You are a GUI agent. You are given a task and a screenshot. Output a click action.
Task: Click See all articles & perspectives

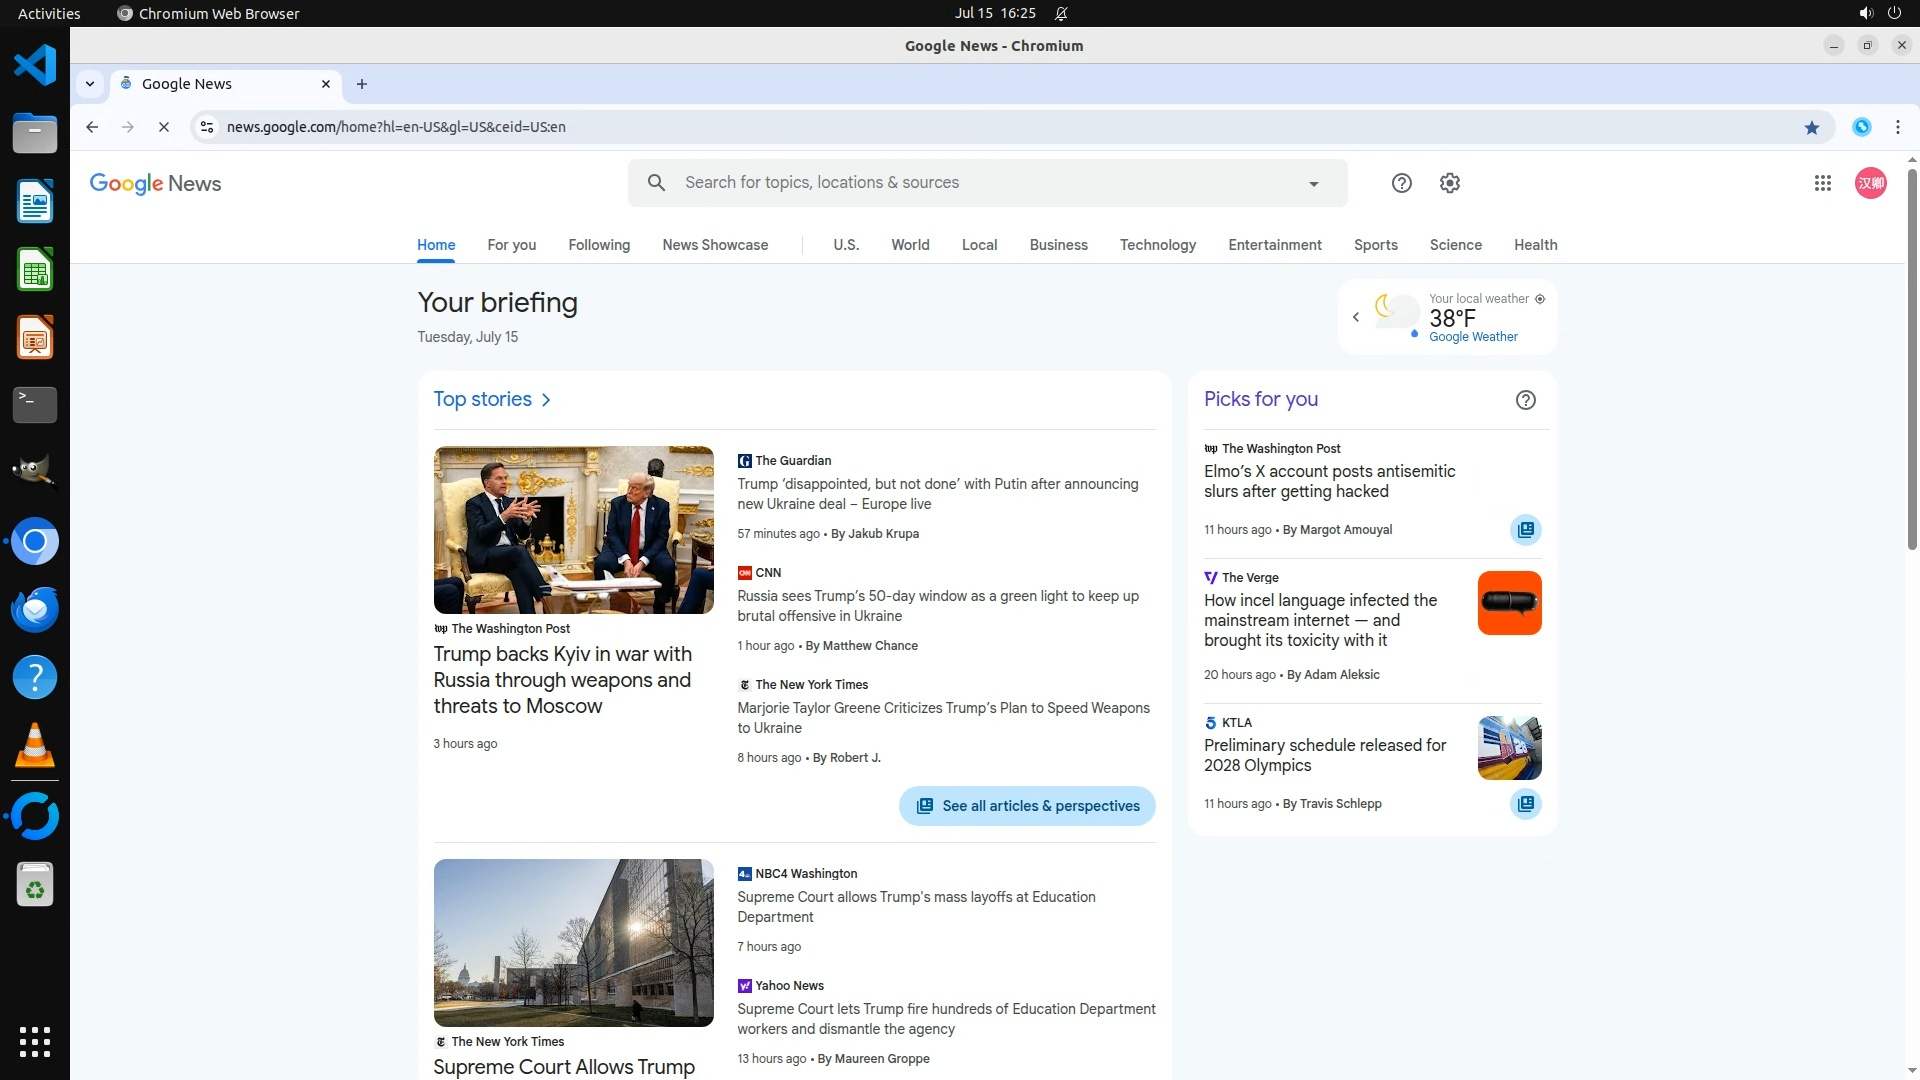click(1027, 806)
